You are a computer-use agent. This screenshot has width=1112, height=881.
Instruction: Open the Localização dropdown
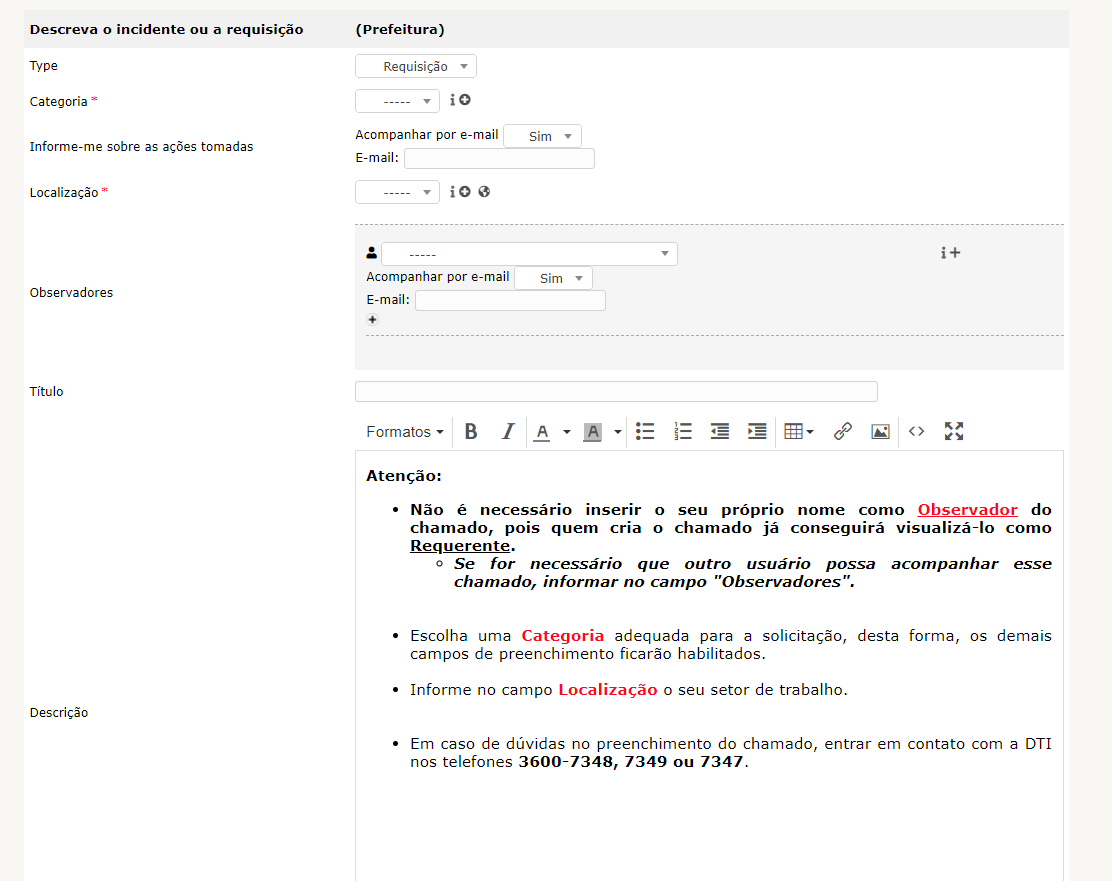pos(397,192)
